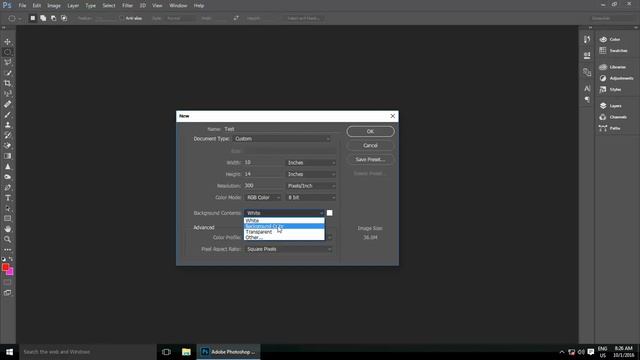
Task: Select the History Brush tool
Action: [7, 135]
